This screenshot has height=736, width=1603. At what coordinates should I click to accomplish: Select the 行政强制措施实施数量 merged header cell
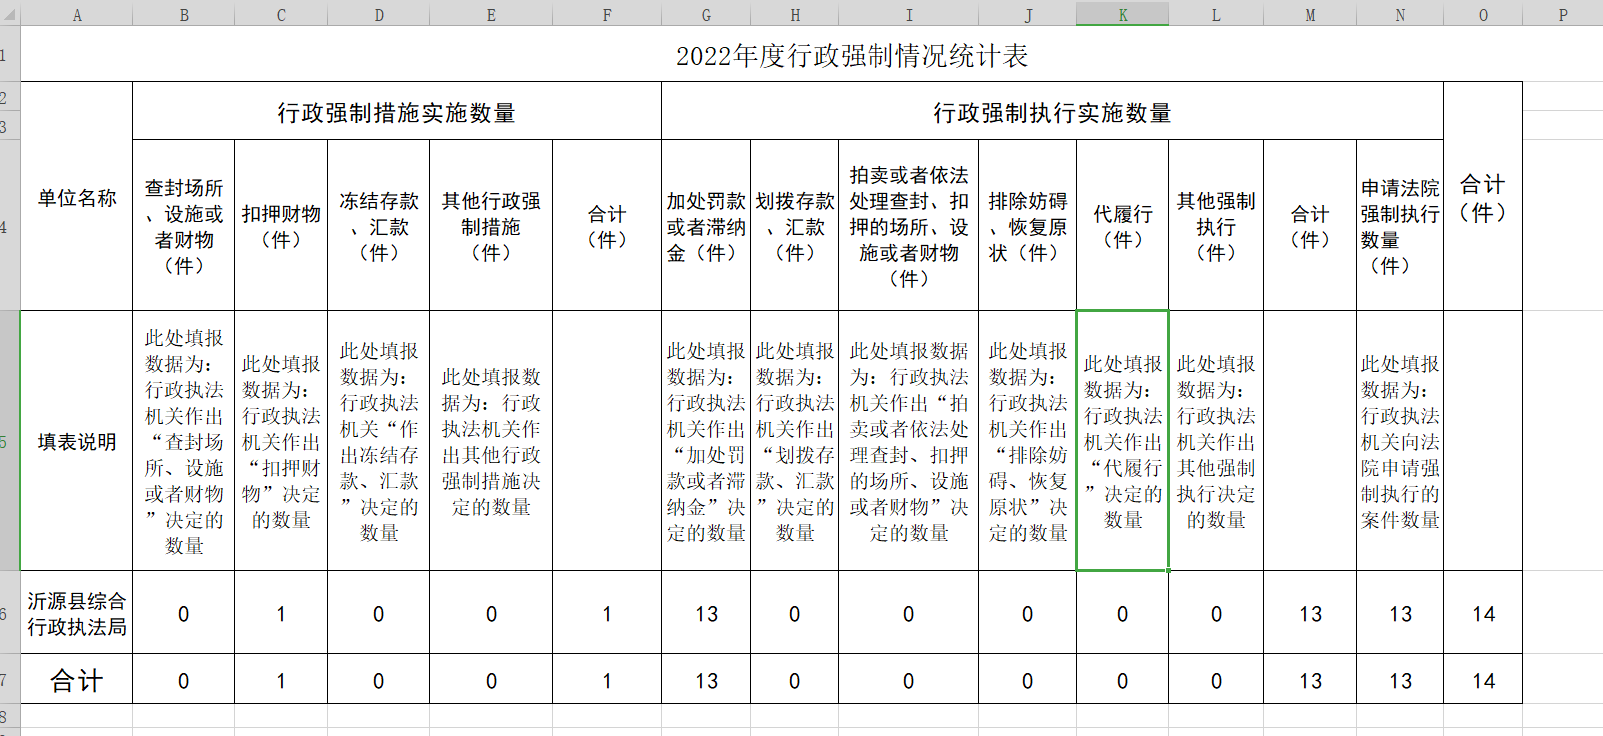(396, 112)
